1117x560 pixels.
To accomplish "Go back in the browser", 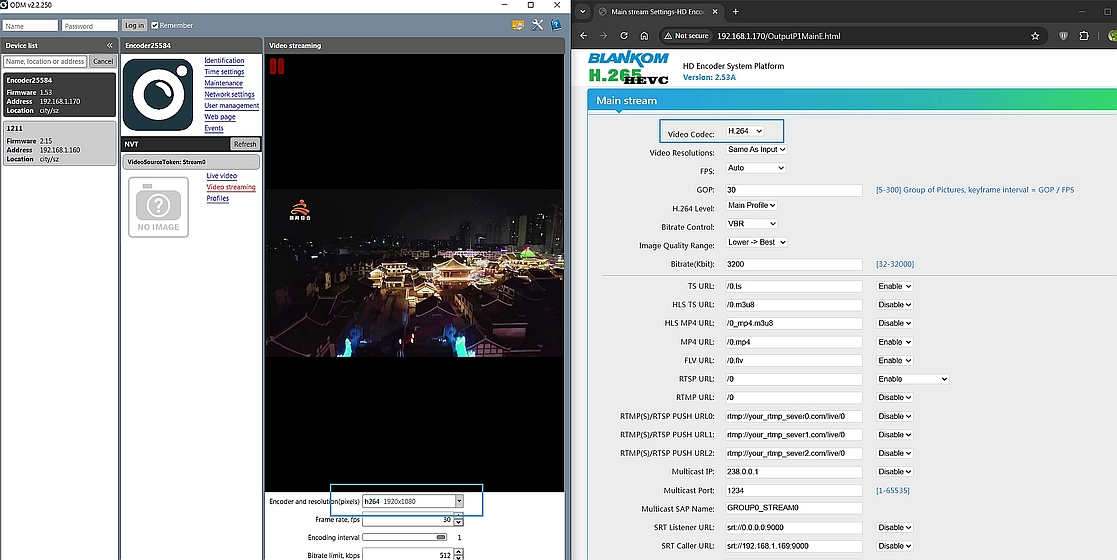I will (583, 36).
